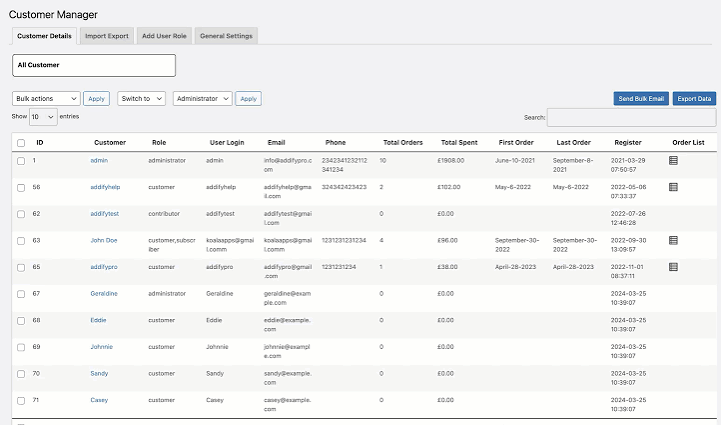Select phone number 324342423423

click(x=344, y=187)
